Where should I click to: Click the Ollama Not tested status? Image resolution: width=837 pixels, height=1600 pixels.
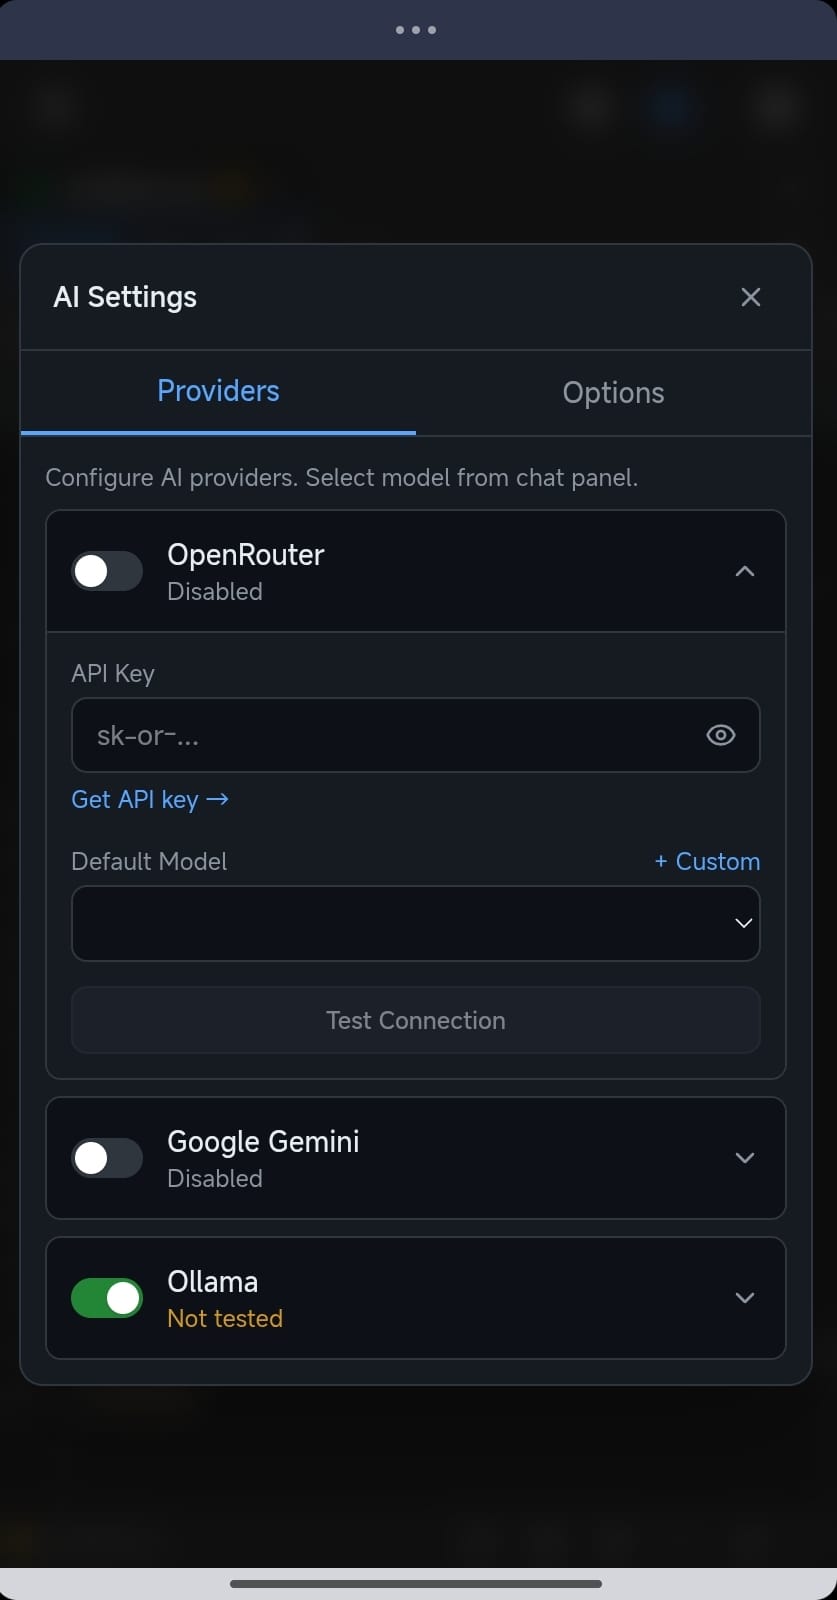224,1318
